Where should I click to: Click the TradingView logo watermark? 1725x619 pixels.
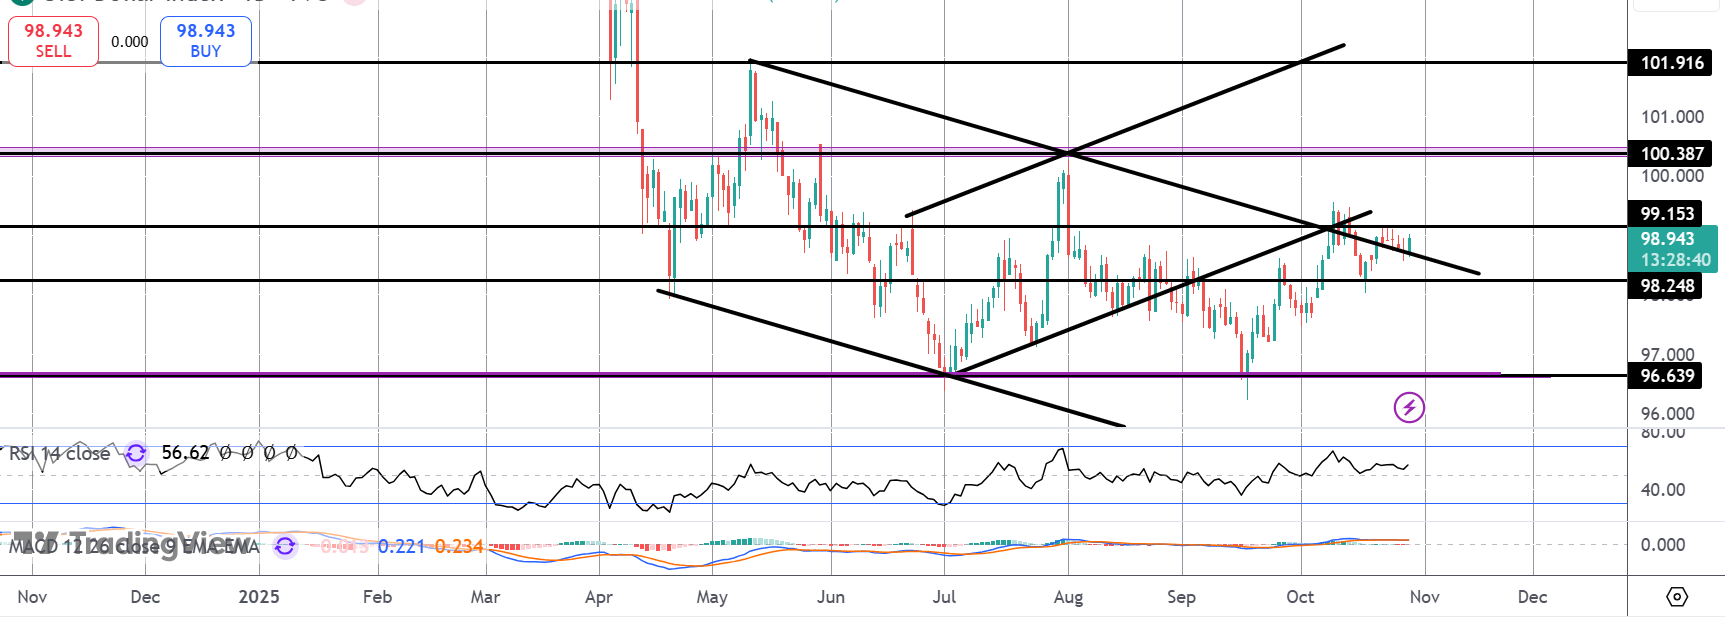[x=130, y=541]
